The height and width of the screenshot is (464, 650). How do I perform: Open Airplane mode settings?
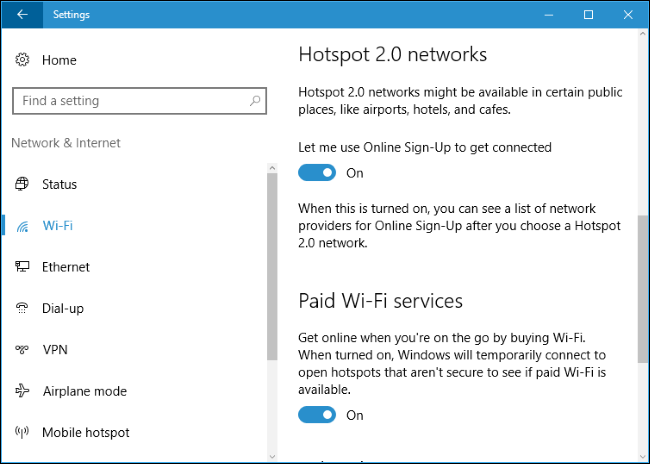[x=85, y=391]
